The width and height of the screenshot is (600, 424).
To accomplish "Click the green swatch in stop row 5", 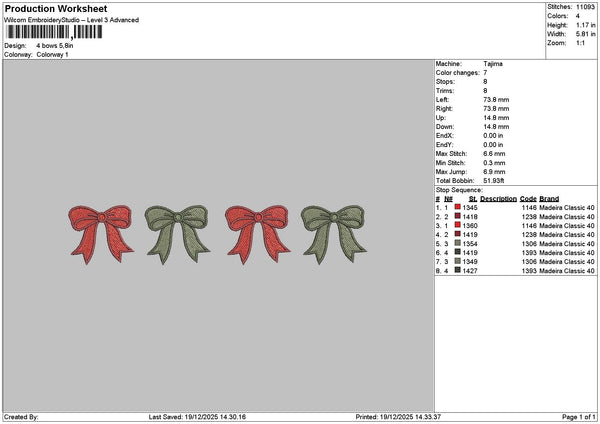I will [x=457, y=243].
